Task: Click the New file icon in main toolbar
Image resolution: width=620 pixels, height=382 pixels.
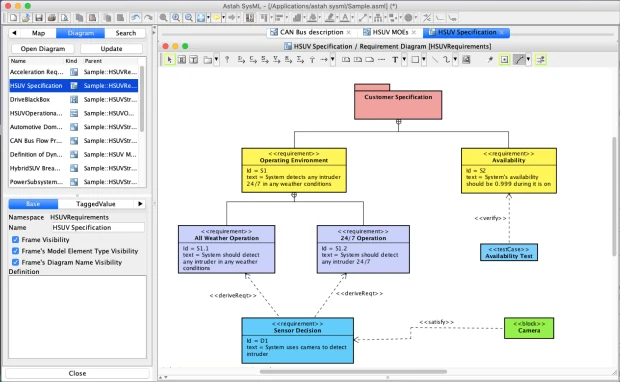Action: tap(13, 18)
